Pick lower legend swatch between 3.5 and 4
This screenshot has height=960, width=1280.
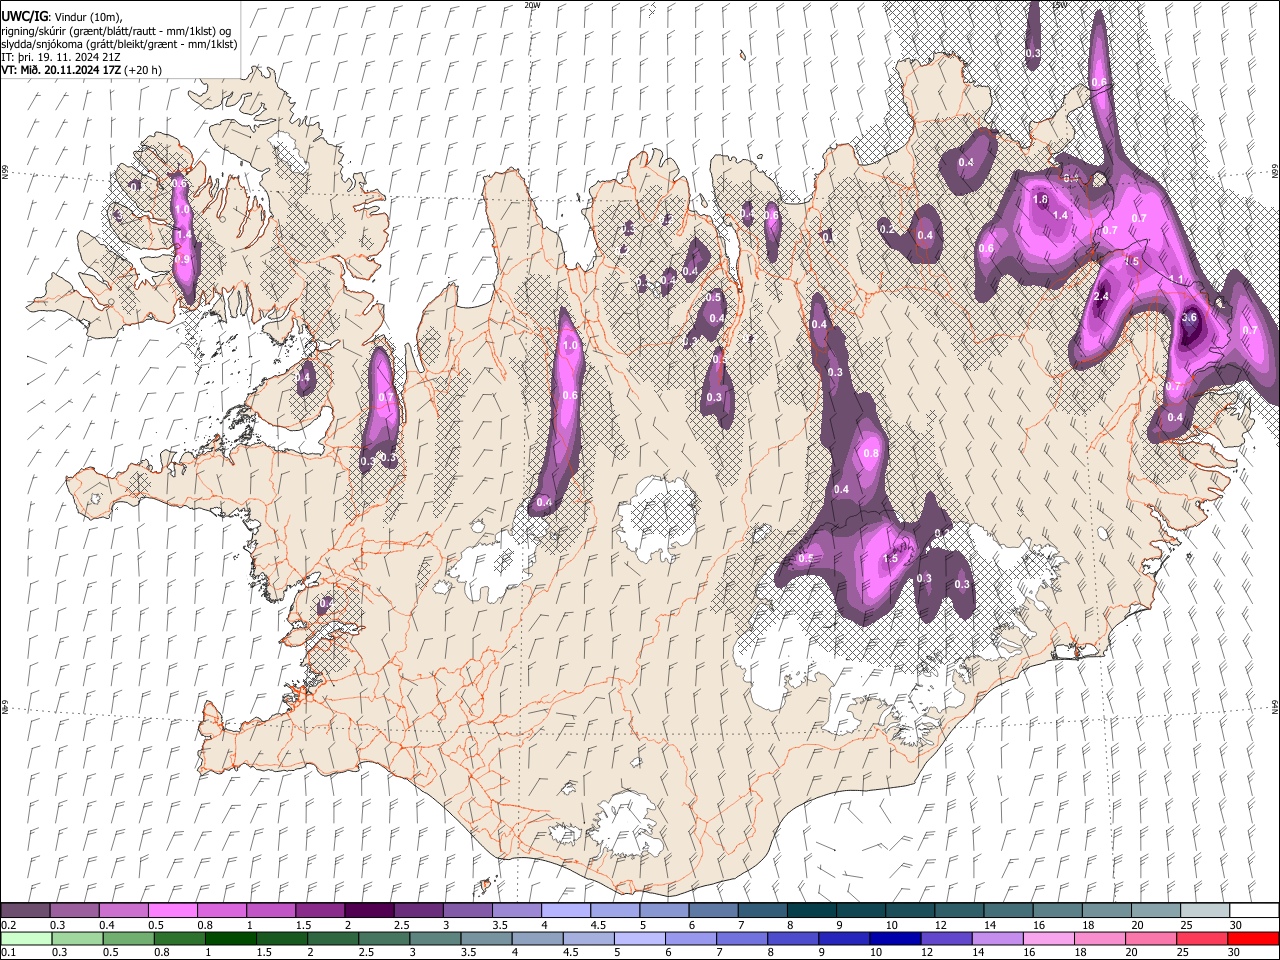[x=485, y=938]
